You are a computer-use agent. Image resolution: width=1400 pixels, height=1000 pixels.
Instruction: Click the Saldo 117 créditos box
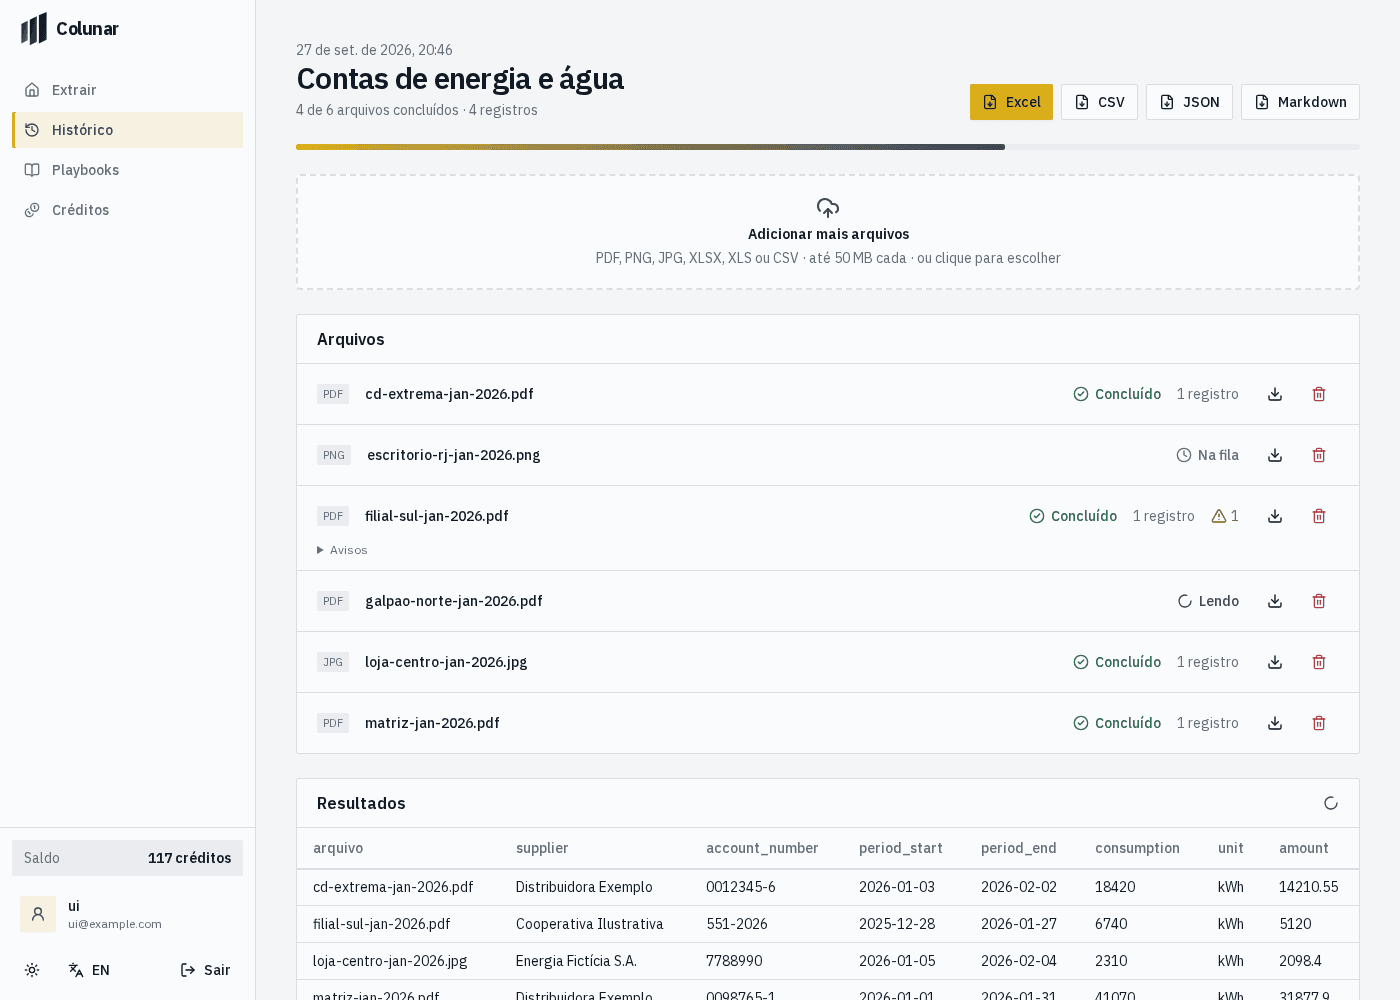coord(127,858)
